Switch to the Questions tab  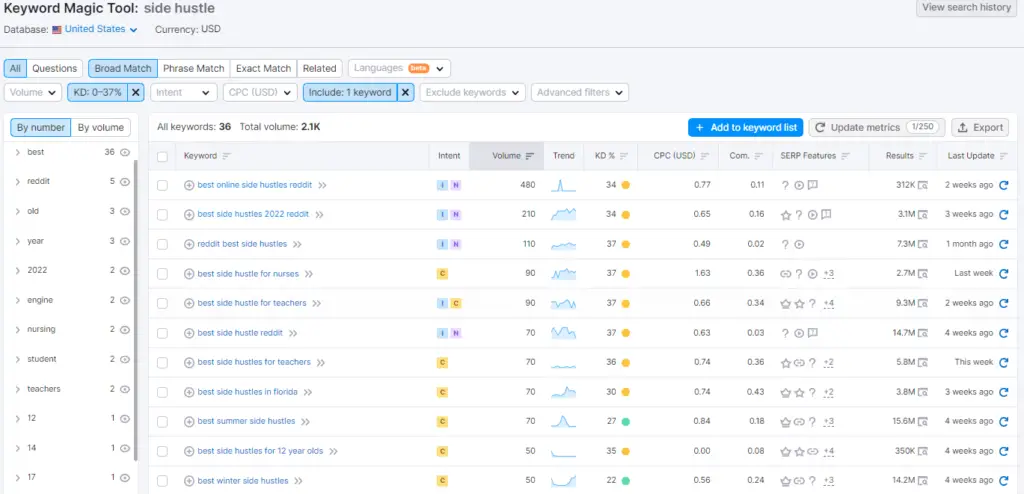55,68
